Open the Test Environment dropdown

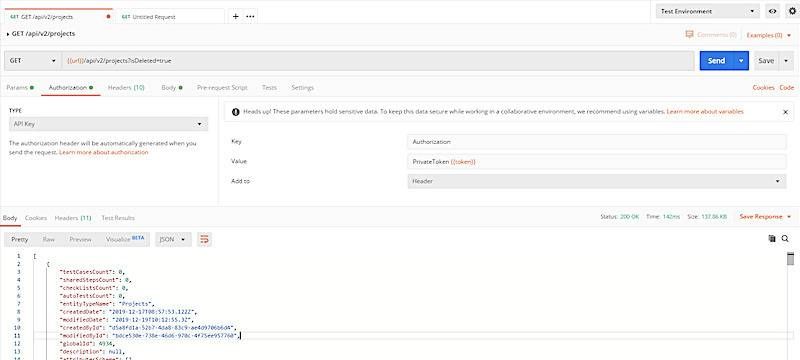click(x=708, y=11)
